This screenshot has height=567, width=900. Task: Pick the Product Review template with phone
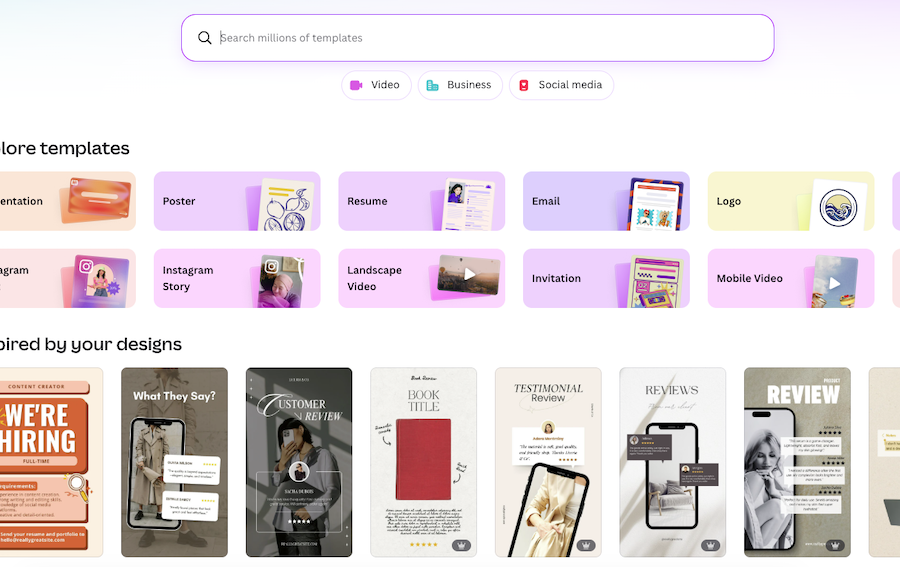click(797, 462)
